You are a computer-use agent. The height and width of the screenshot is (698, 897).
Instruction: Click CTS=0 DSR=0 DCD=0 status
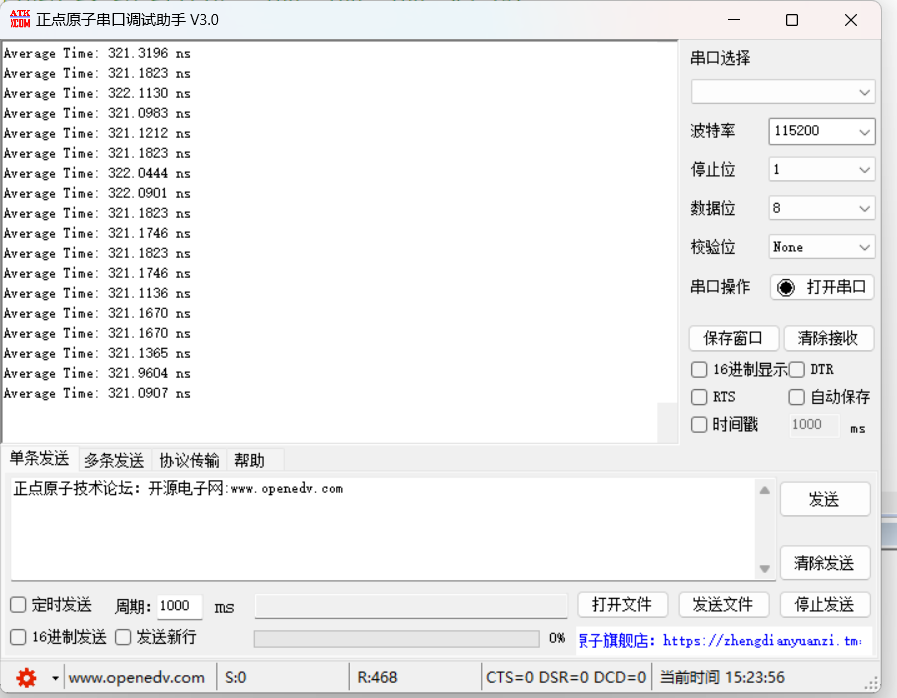pyautogui.click(x=566, y=678)
